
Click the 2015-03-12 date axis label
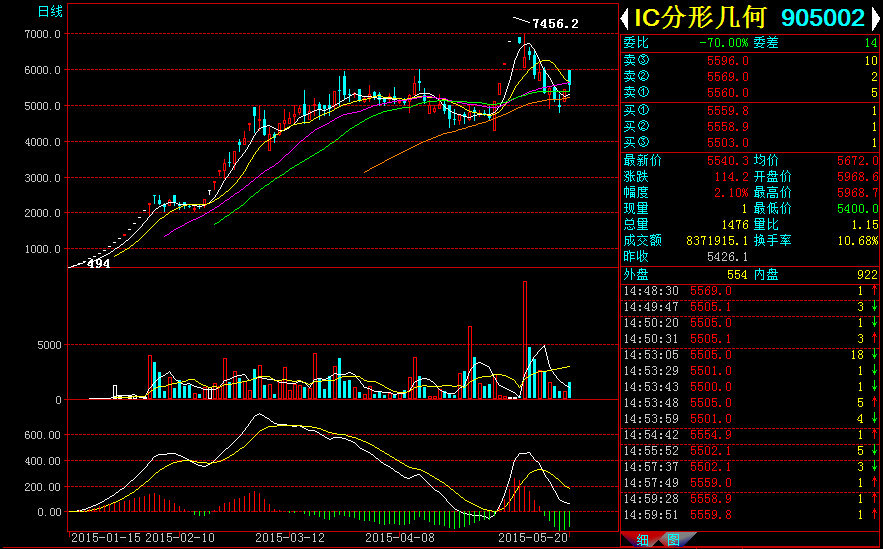(290, 538)
